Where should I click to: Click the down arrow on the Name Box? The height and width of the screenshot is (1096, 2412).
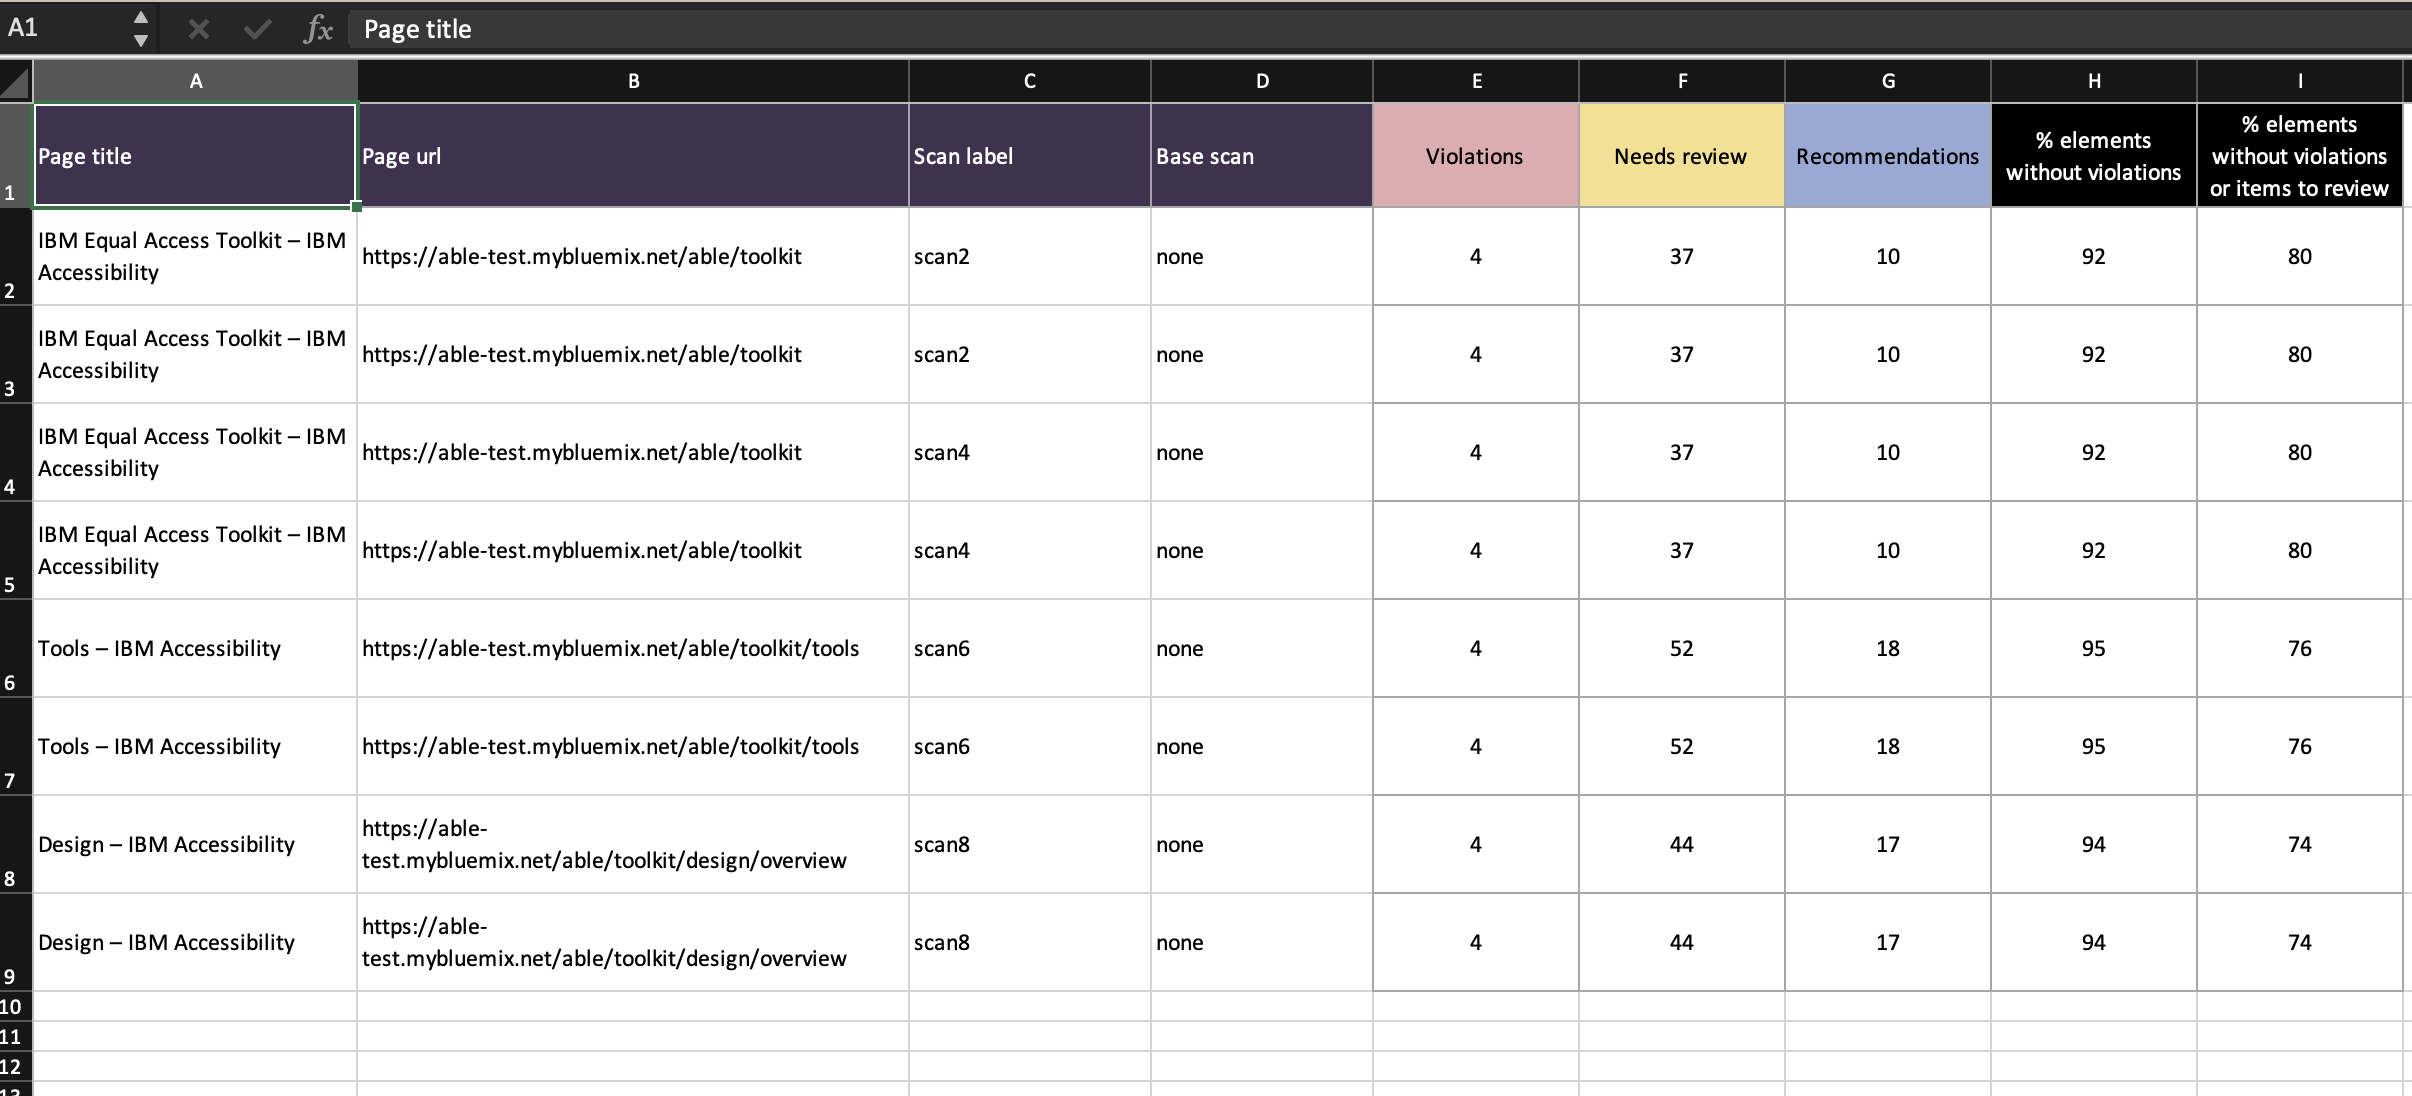[141, 41]
